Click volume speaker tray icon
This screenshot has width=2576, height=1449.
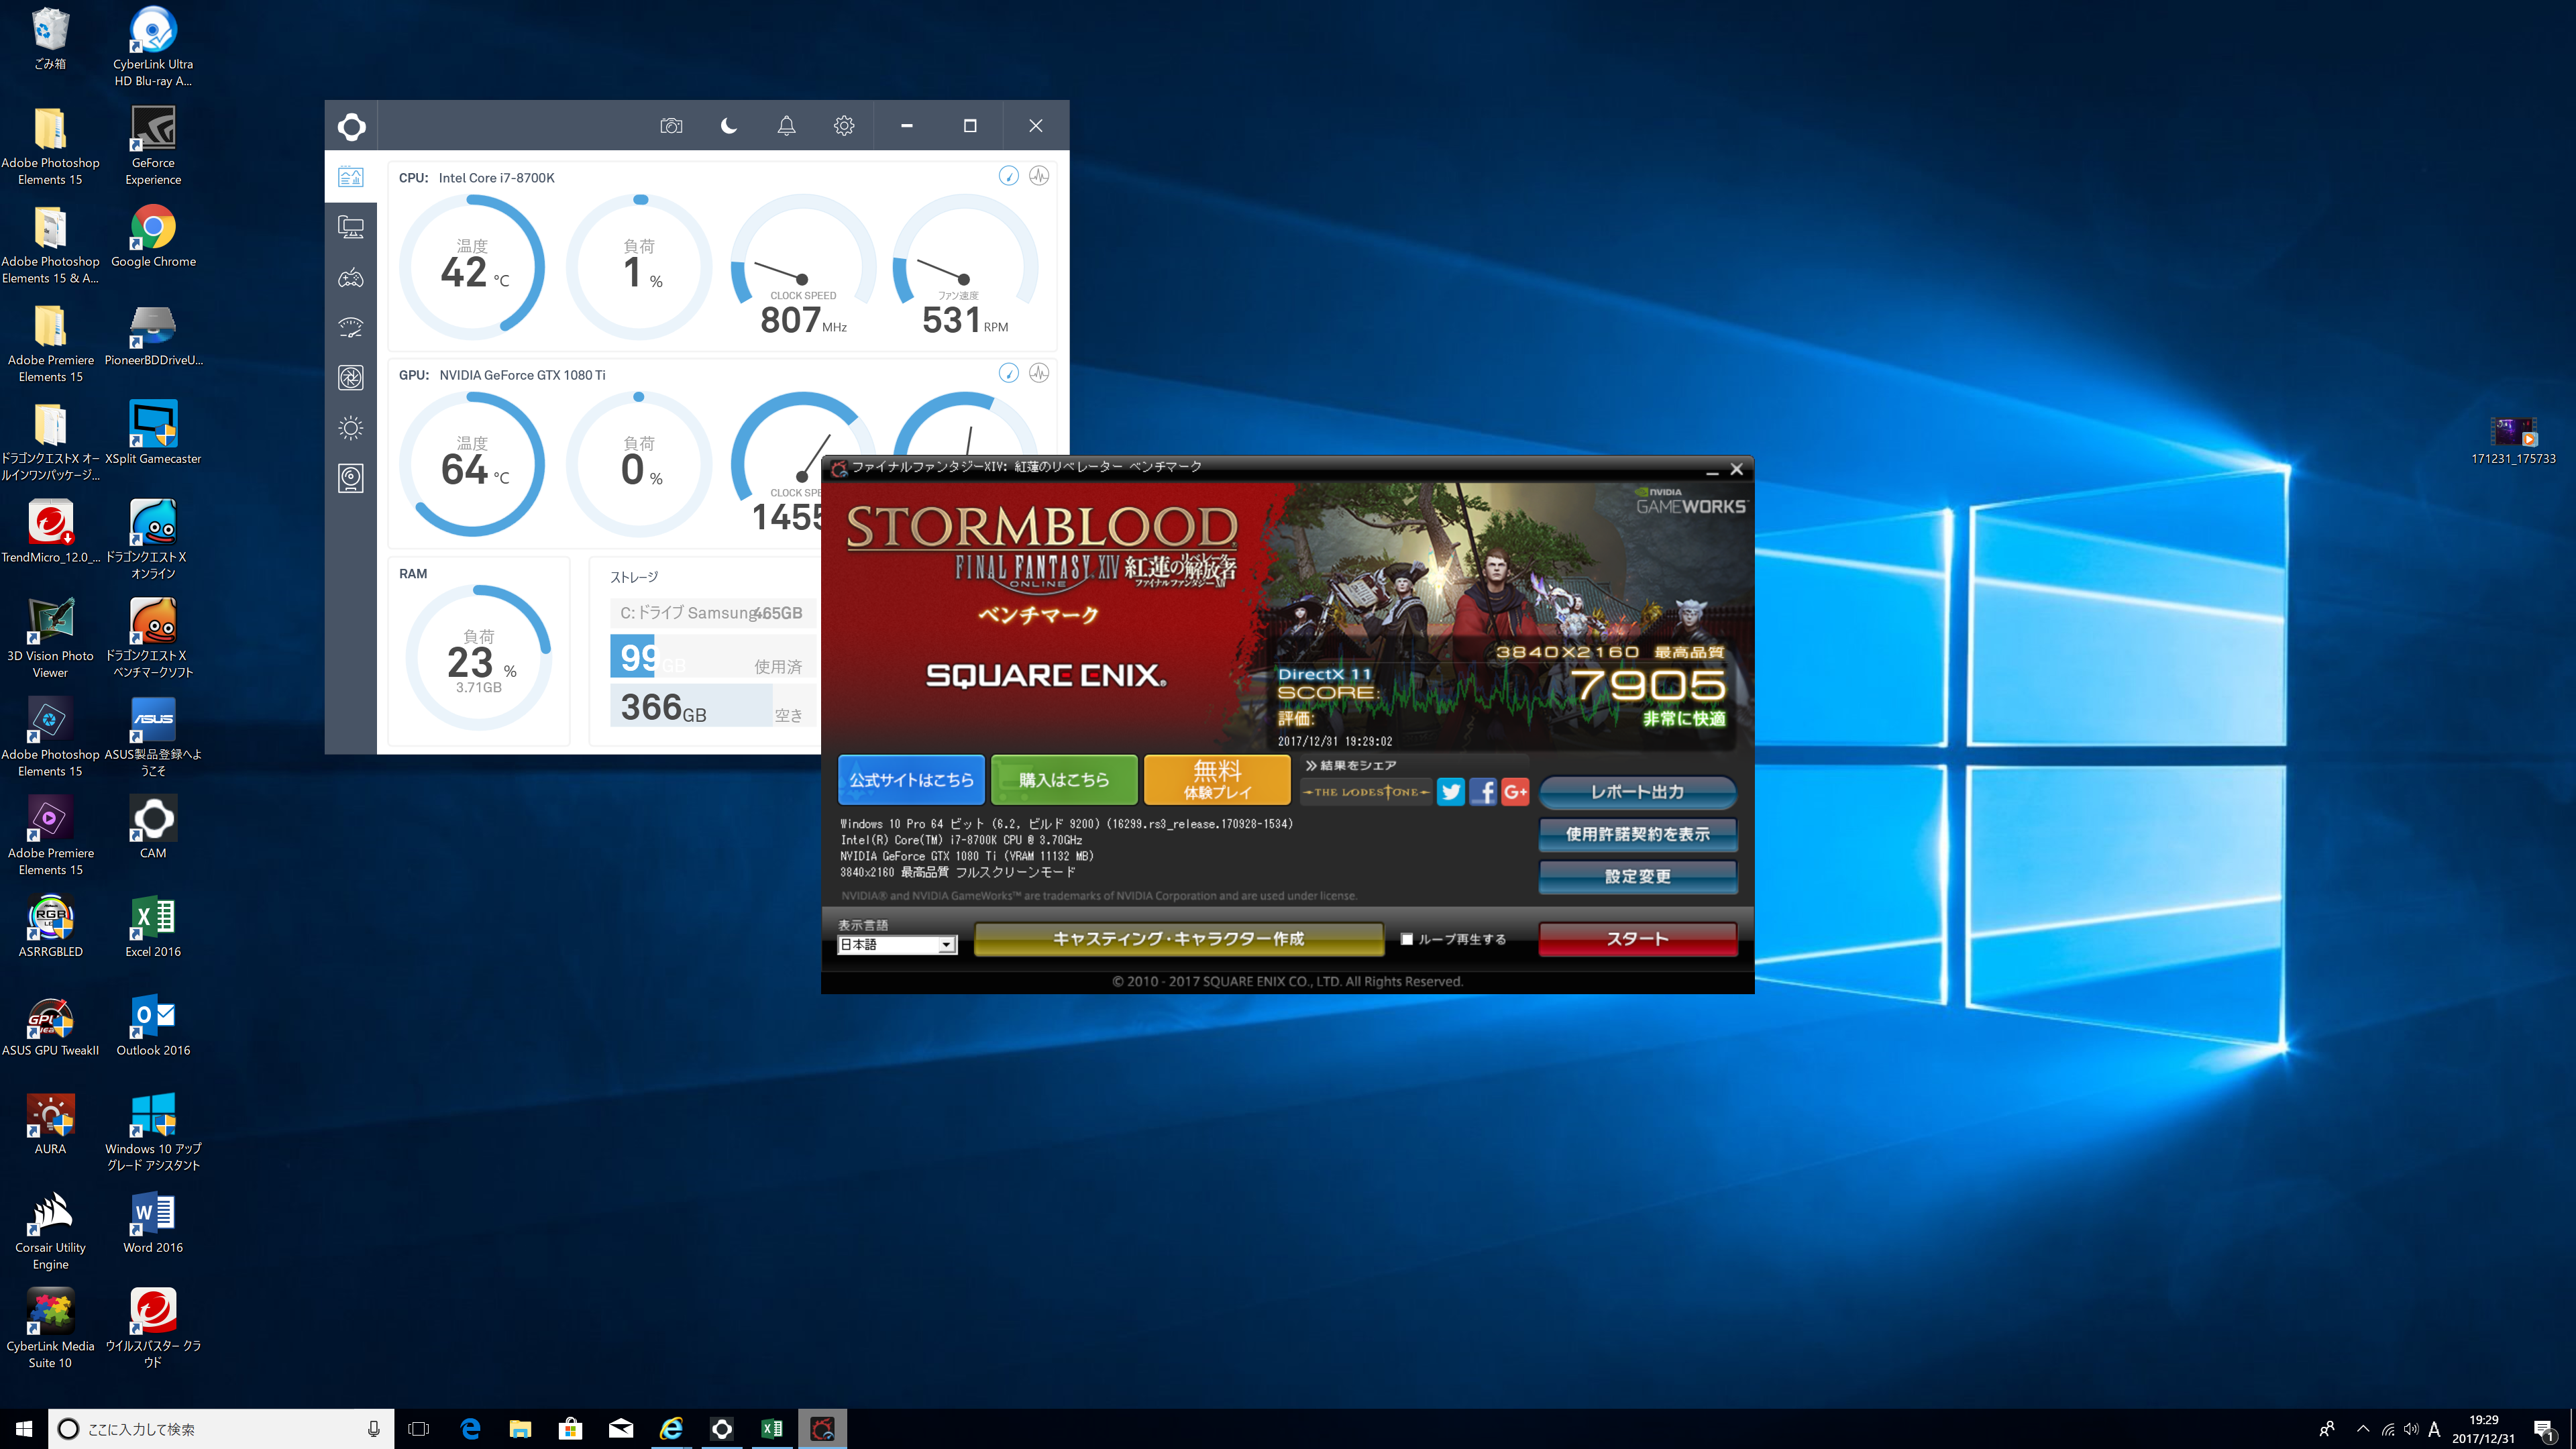[2411, 1429]
